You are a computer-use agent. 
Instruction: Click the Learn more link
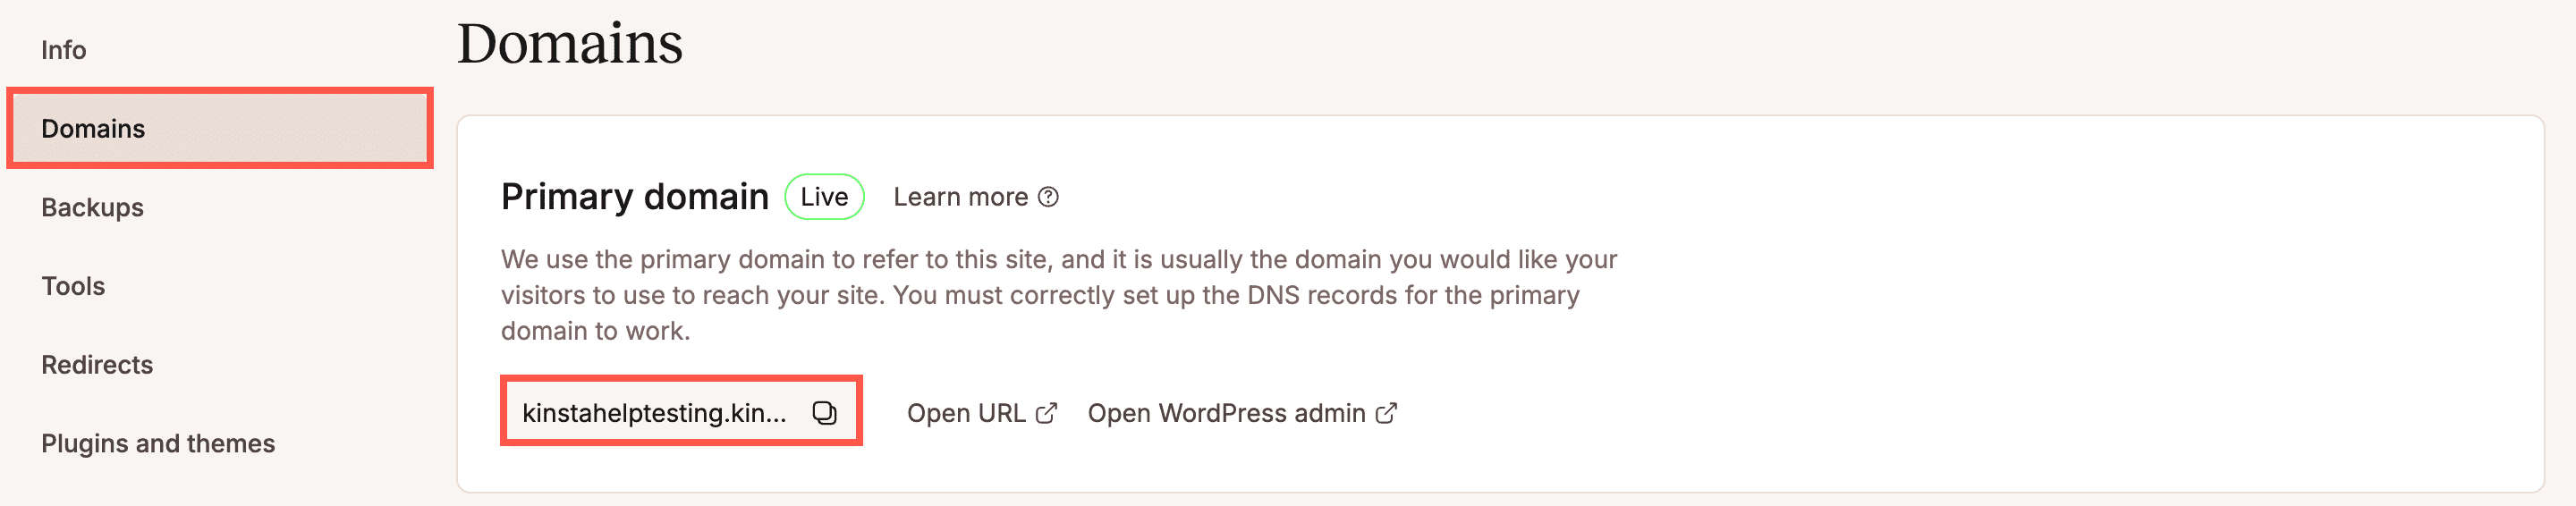click(x=960, y=197)
